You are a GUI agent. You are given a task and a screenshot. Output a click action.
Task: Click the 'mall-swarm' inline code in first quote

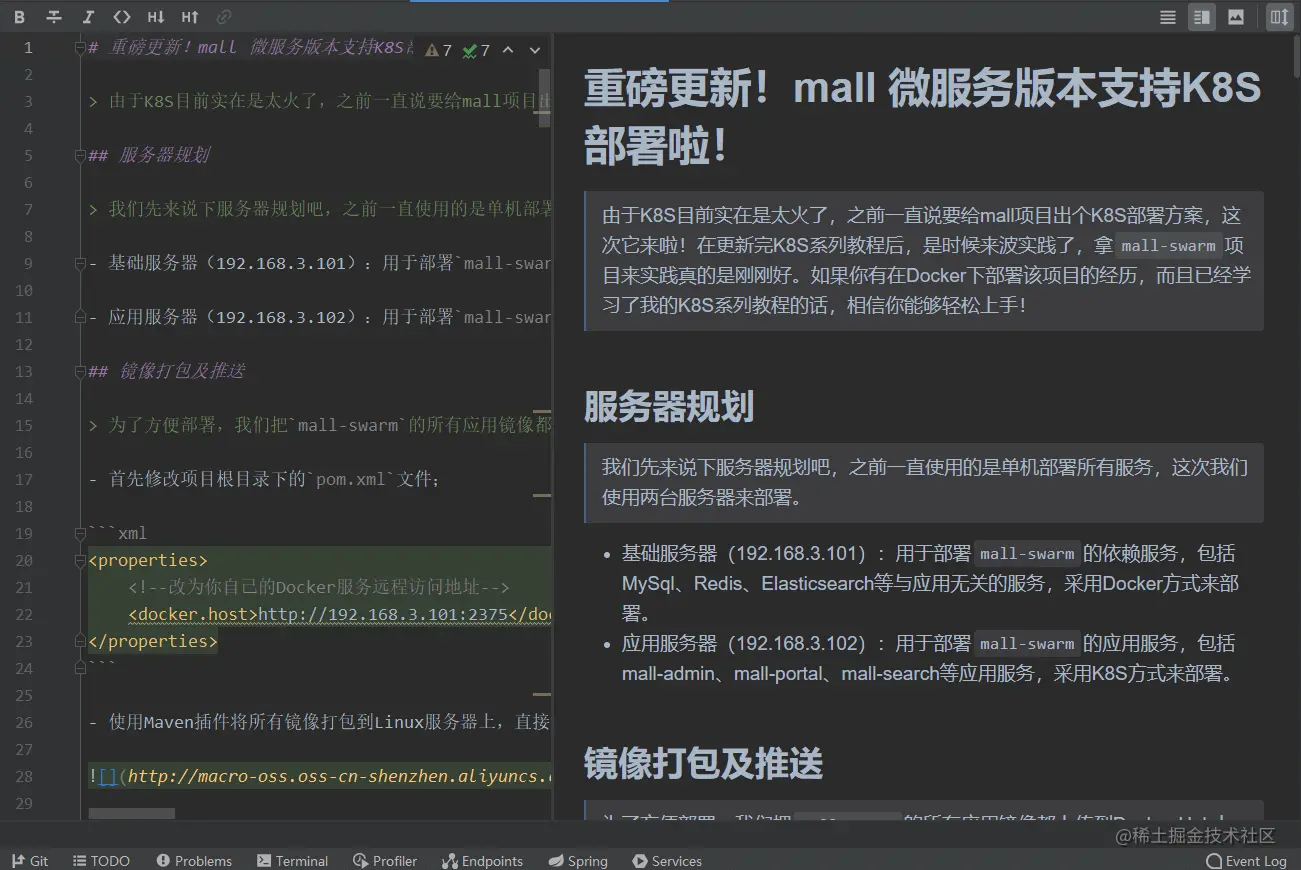click(x=1169, y=246)
